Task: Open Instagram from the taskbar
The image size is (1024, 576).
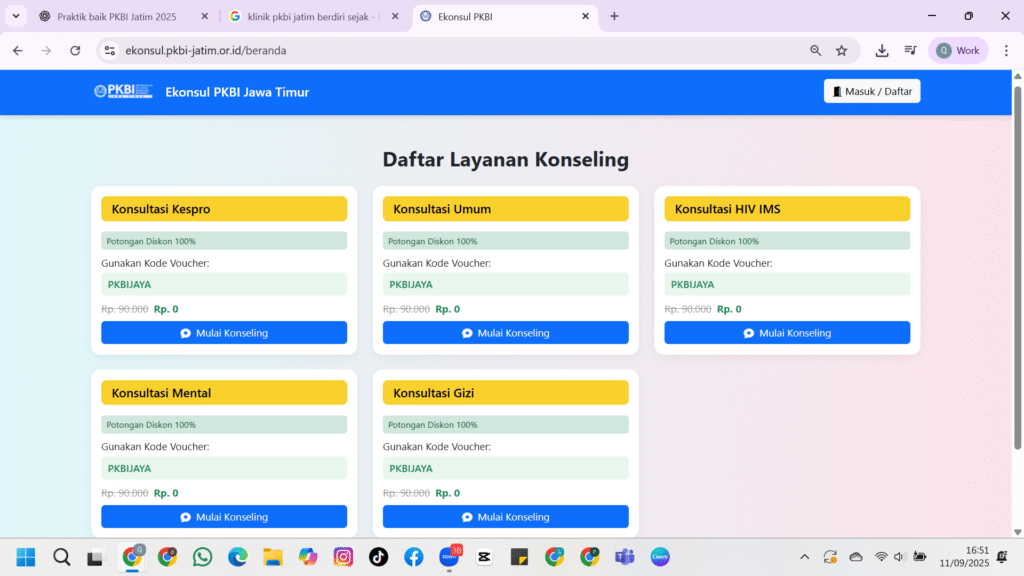Action: pyautogui.click(x=343, y=557)
